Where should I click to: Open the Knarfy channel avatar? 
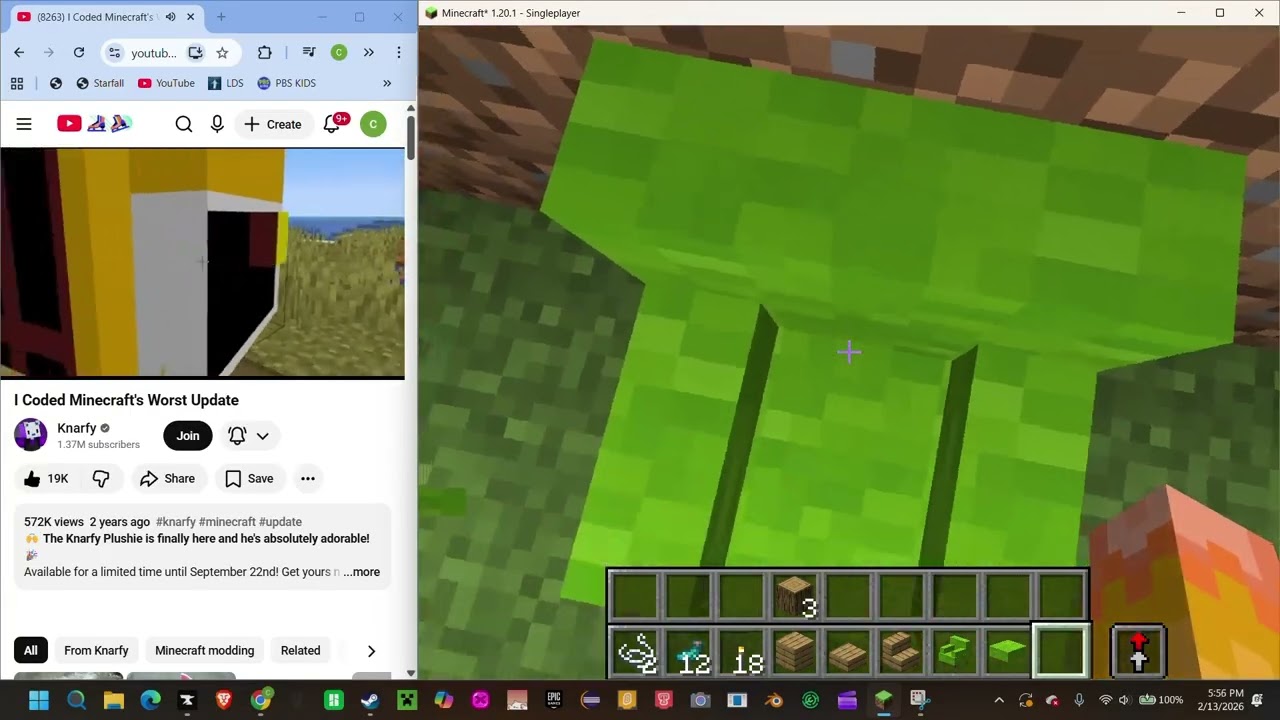pyautogui.click(x=30, y=435)
